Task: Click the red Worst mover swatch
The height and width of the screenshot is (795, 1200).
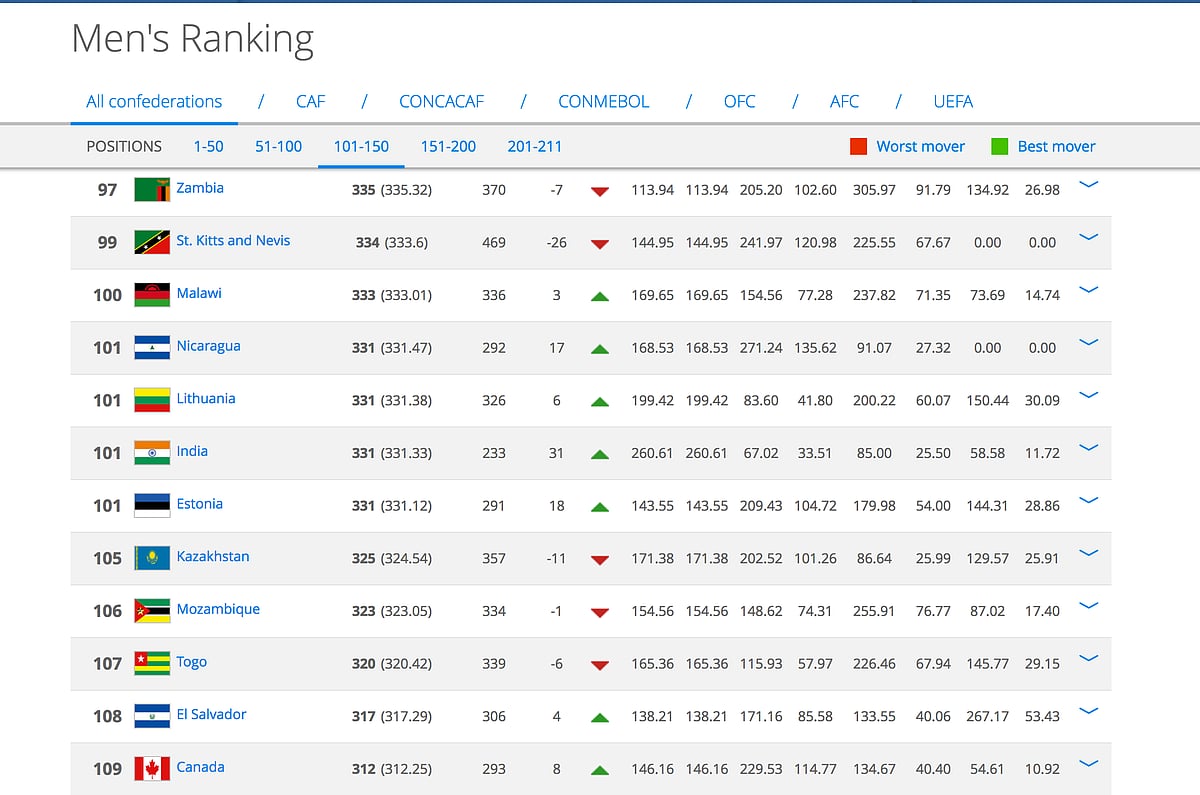Action: point(858,146)
